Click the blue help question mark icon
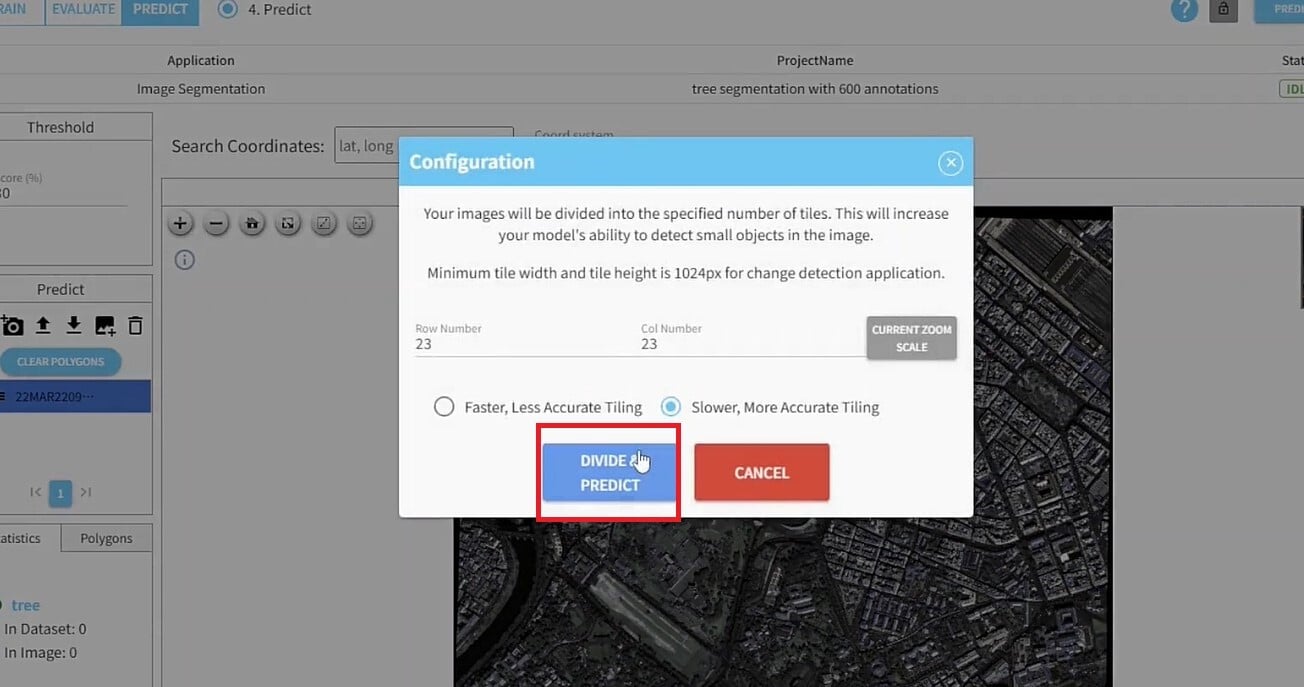 click(1184, 10)
